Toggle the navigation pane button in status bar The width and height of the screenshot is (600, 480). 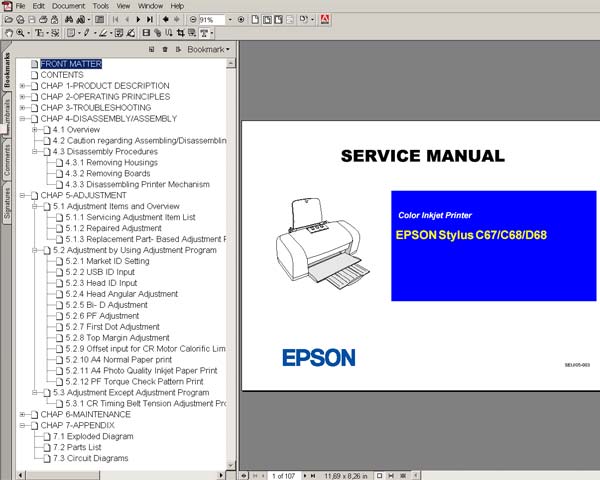(244, 476)
